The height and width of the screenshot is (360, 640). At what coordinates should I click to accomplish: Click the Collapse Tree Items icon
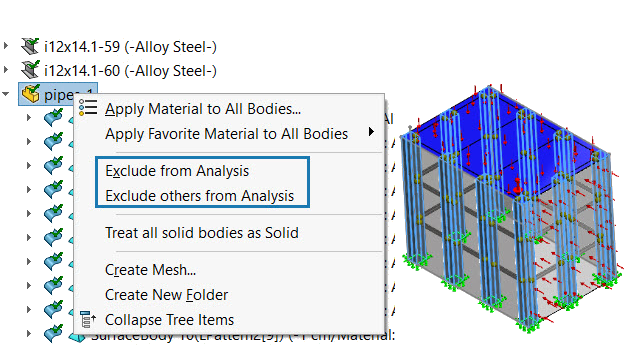pyautogui.click(x=88, y=319)
